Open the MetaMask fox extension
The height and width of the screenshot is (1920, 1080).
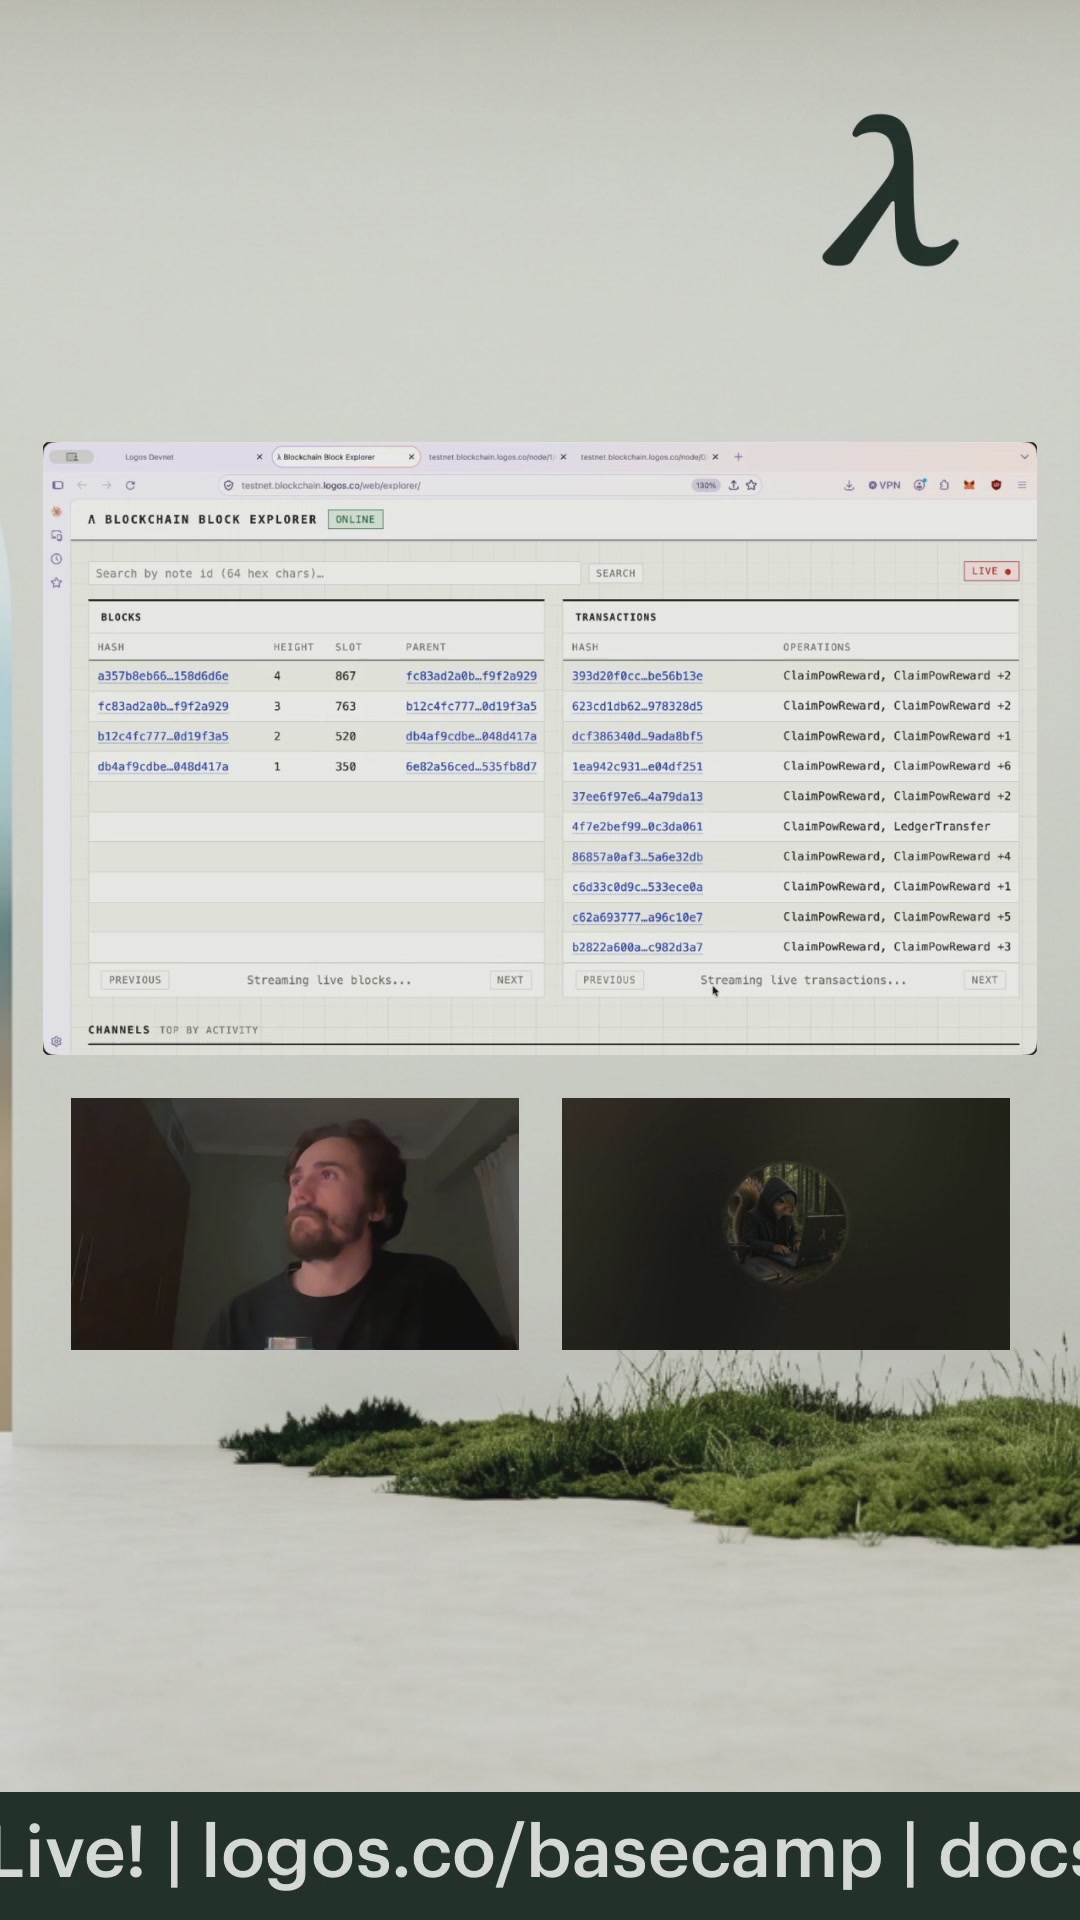pos(969,485)
